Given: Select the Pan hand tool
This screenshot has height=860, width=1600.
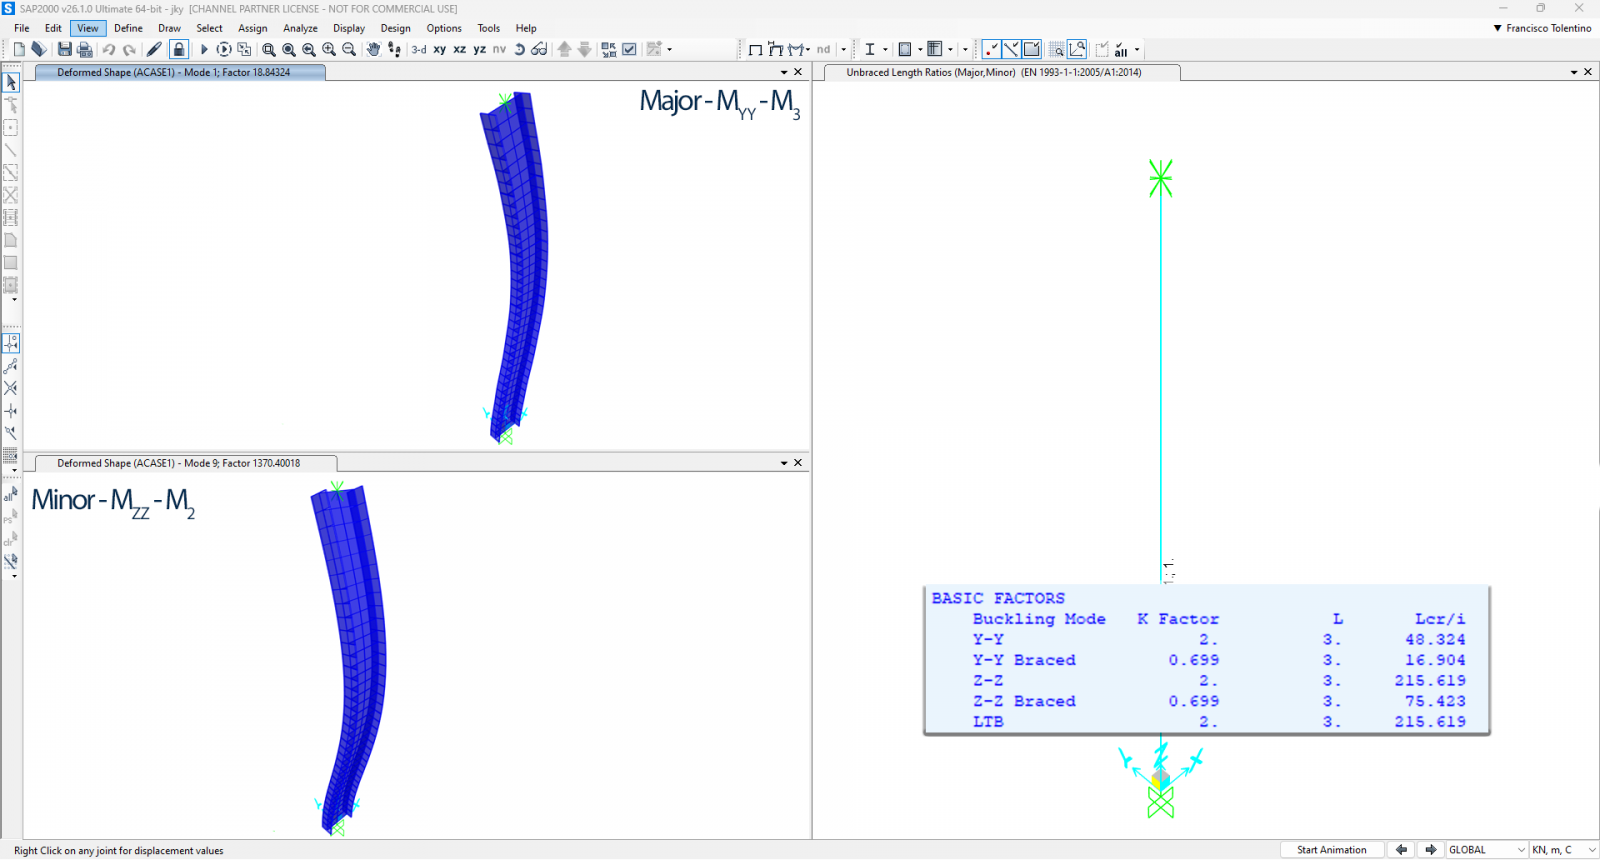Looking at the screenshot, I should tap(373, 49).
